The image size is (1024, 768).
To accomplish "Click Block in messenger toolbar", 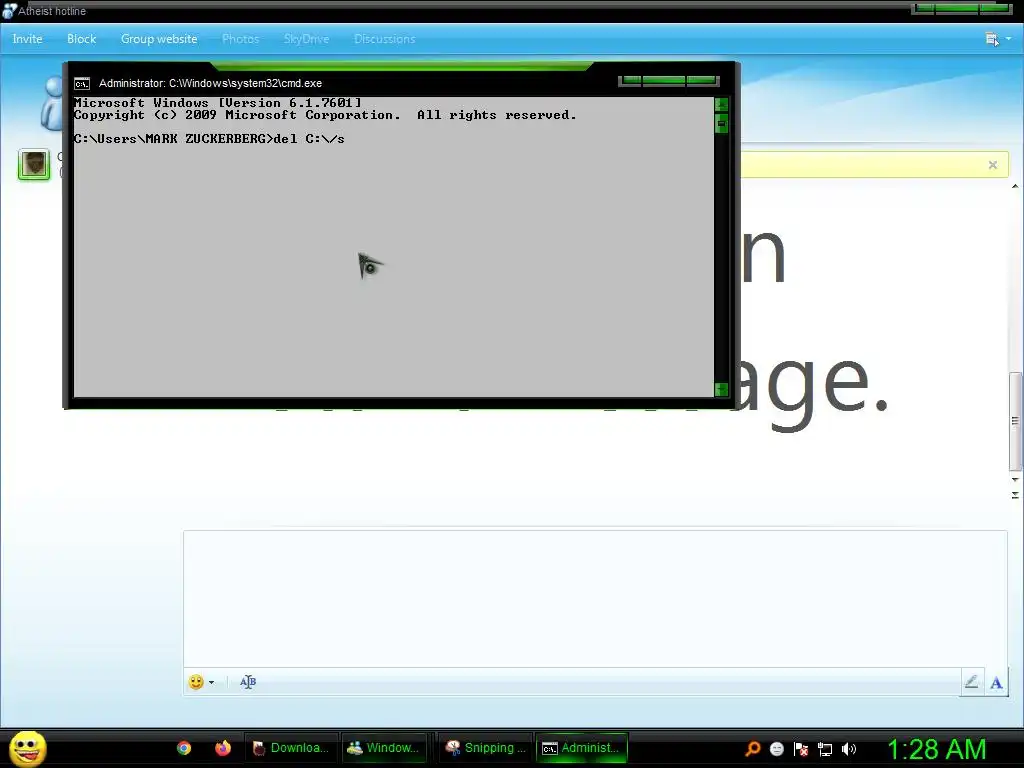I will tap(82, 39).
